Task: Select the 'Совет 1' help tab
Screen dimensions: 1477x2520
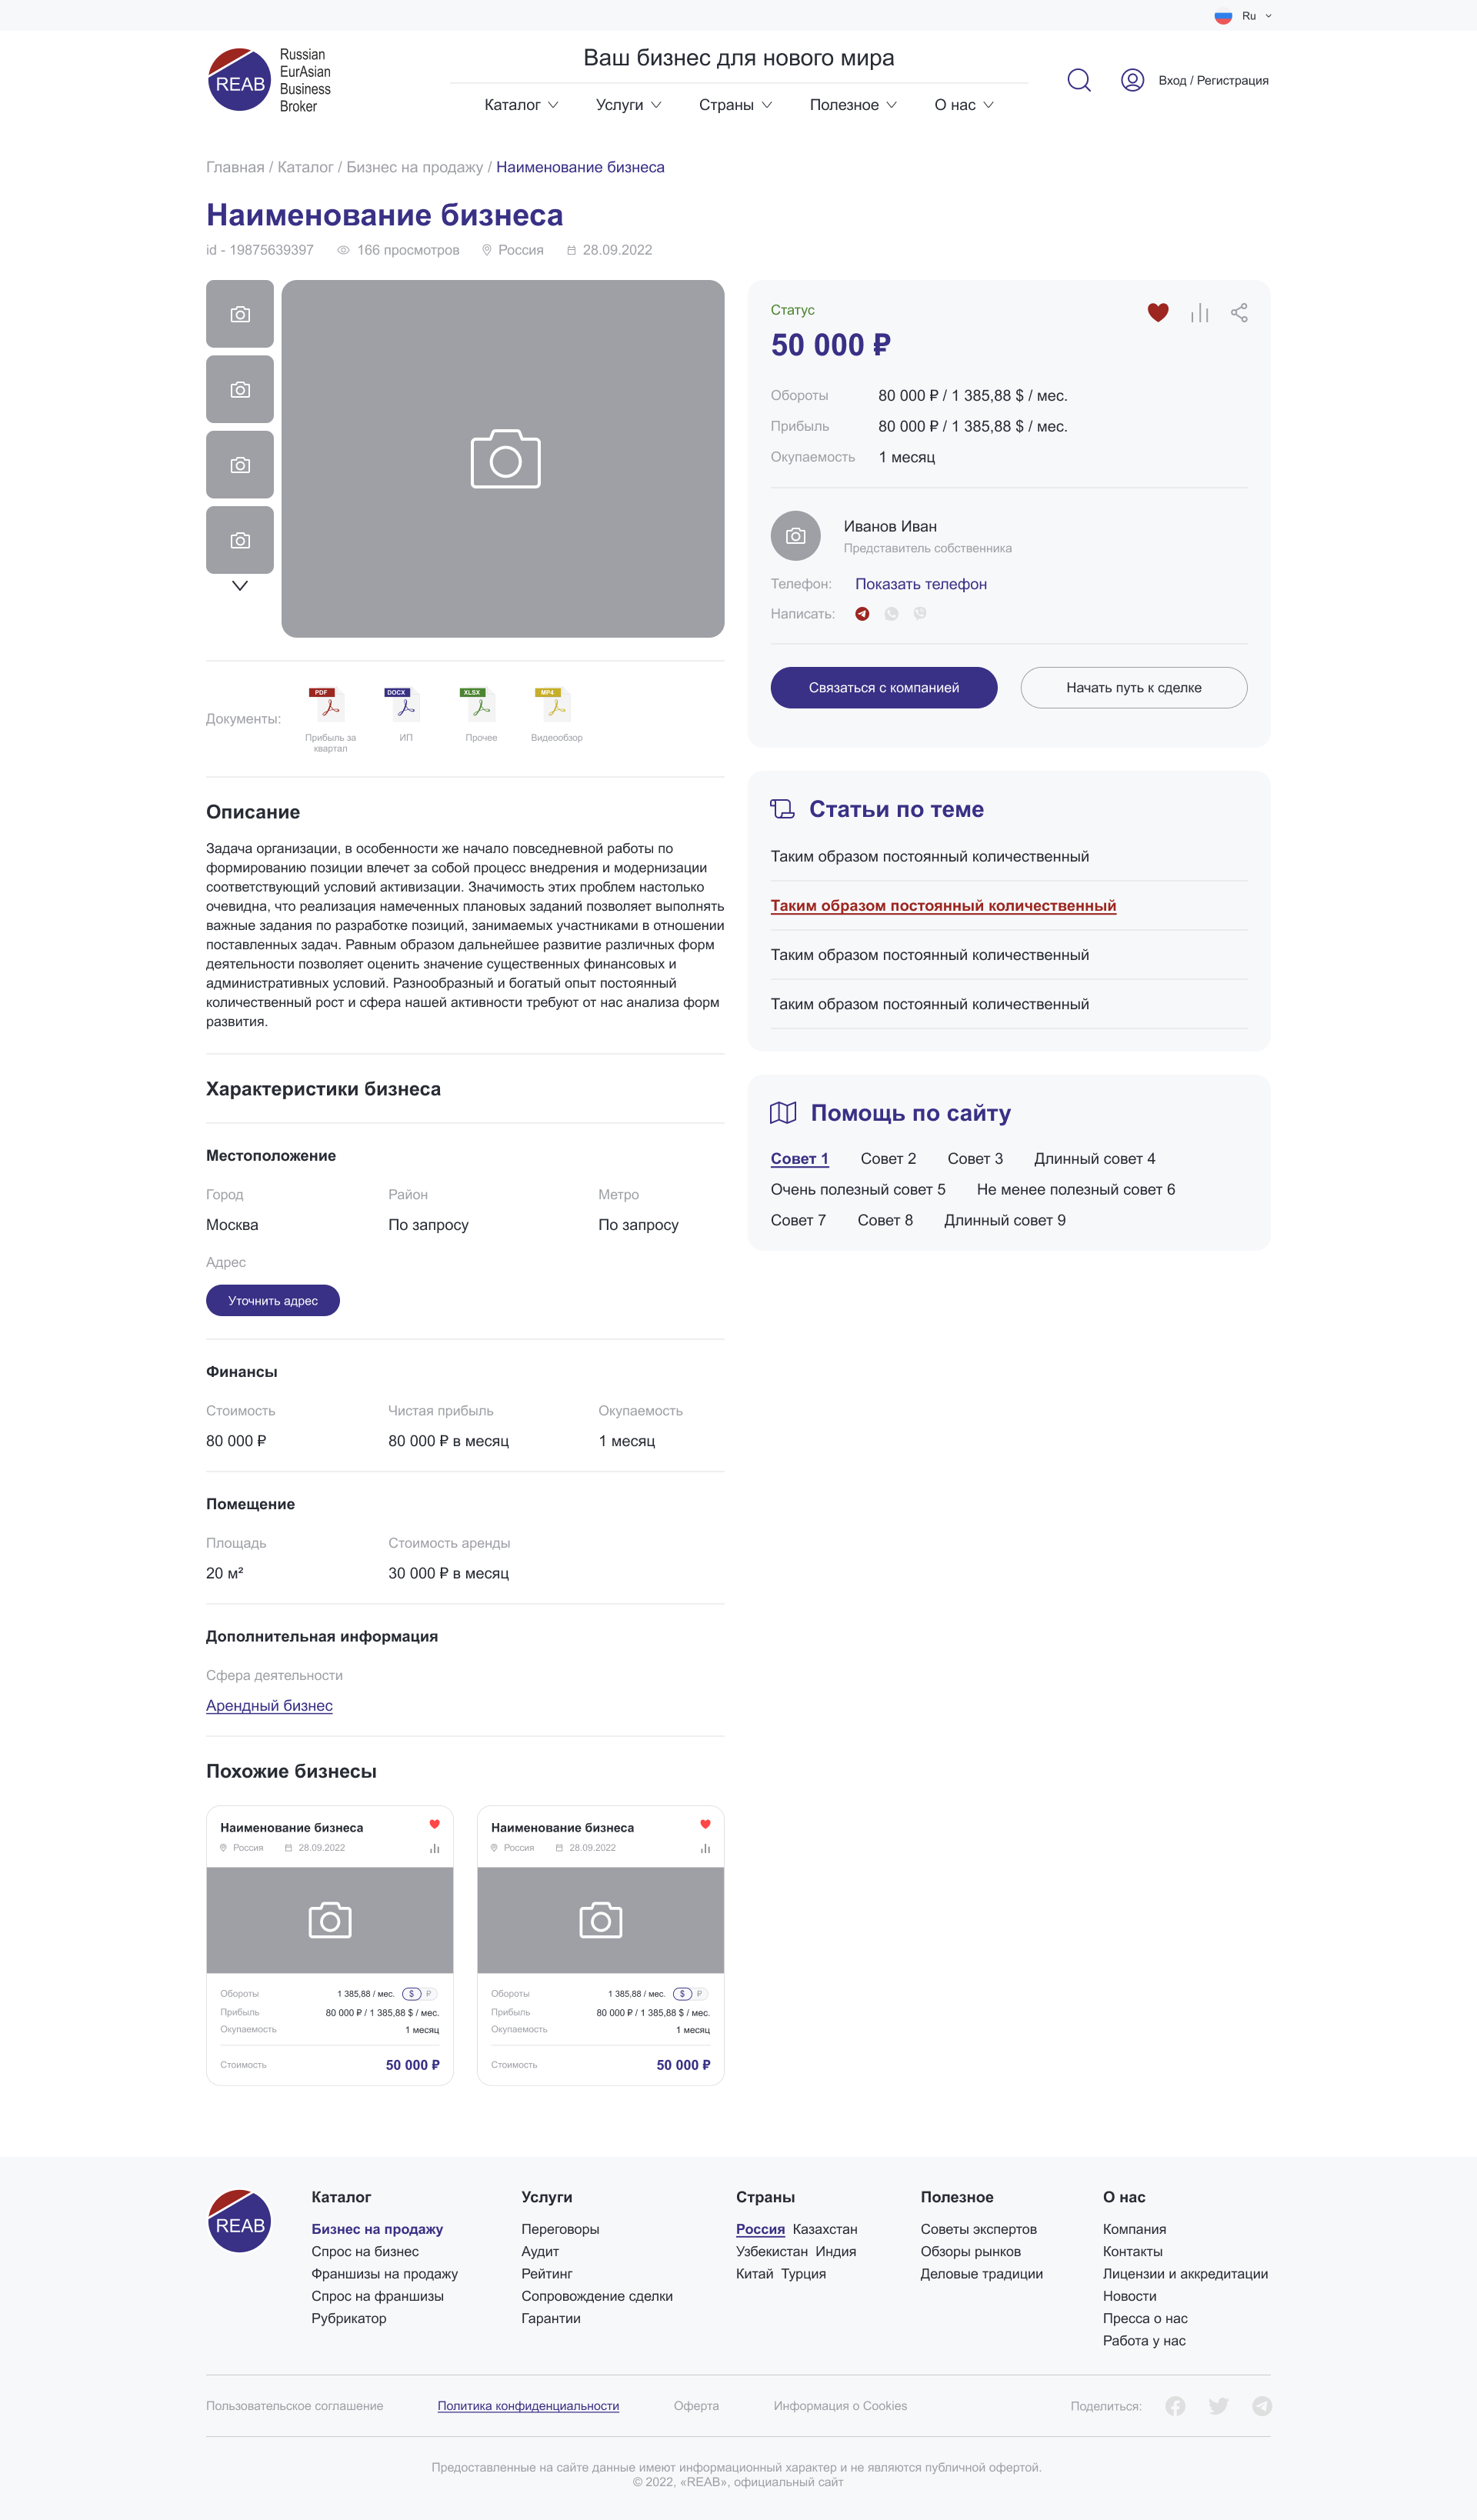Action: 799,1159
